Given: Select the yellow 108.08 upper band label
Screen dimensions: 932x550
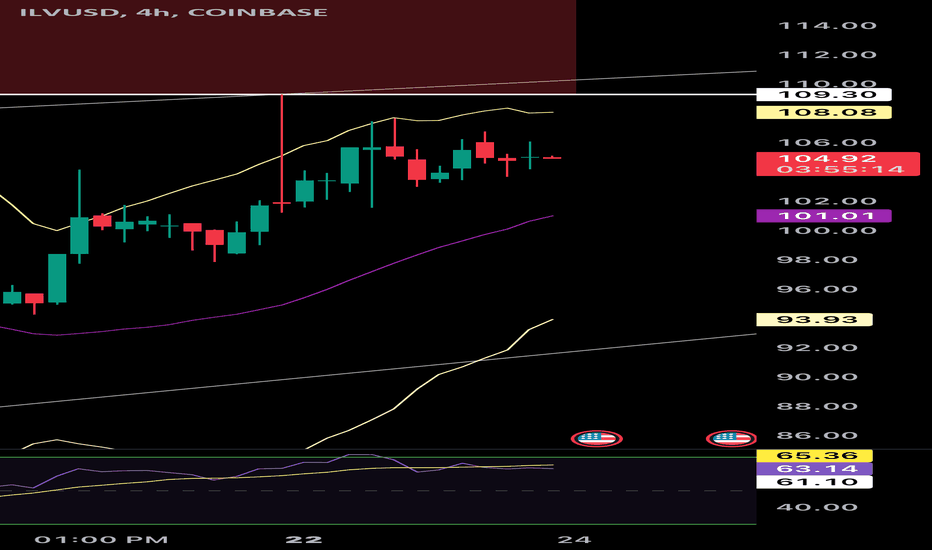Looking at the screenshot, I should [824, 112].
